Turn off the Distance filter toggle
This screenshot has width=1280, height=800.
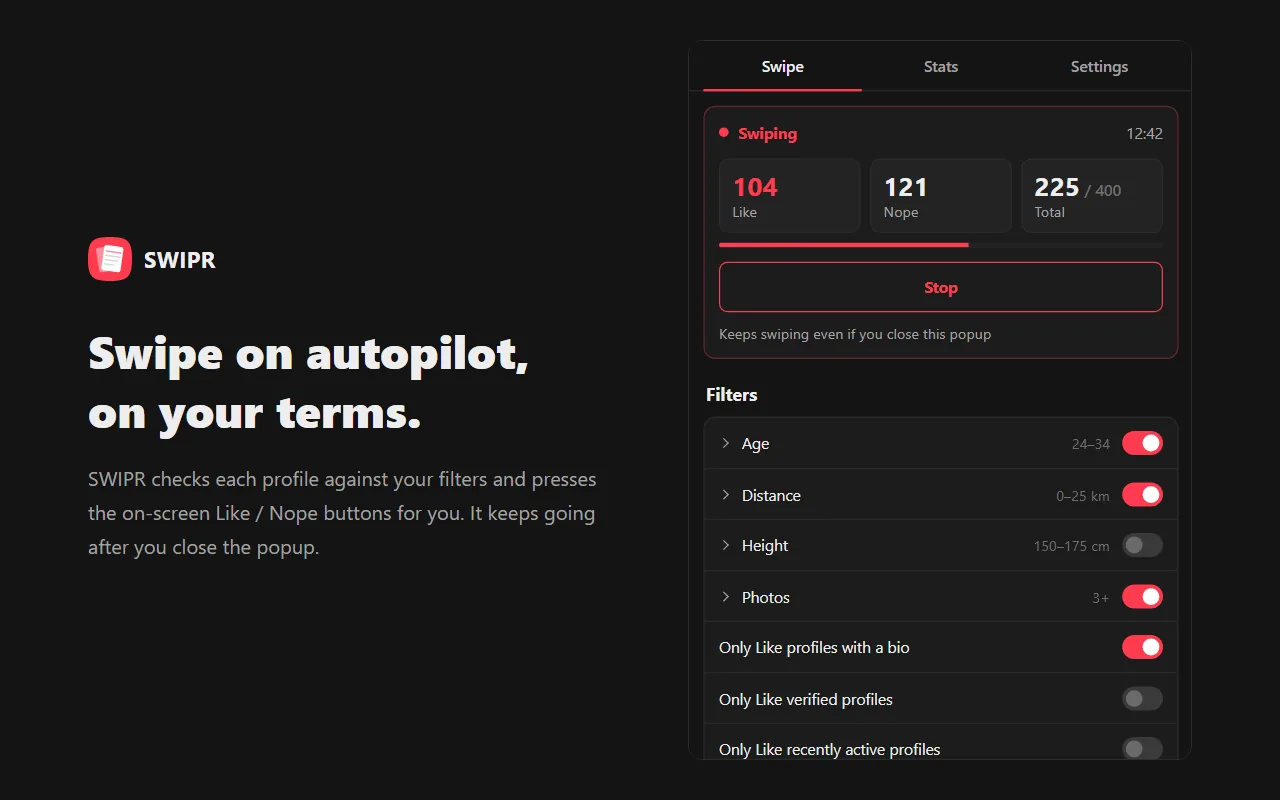click(x=1142, y=494)
